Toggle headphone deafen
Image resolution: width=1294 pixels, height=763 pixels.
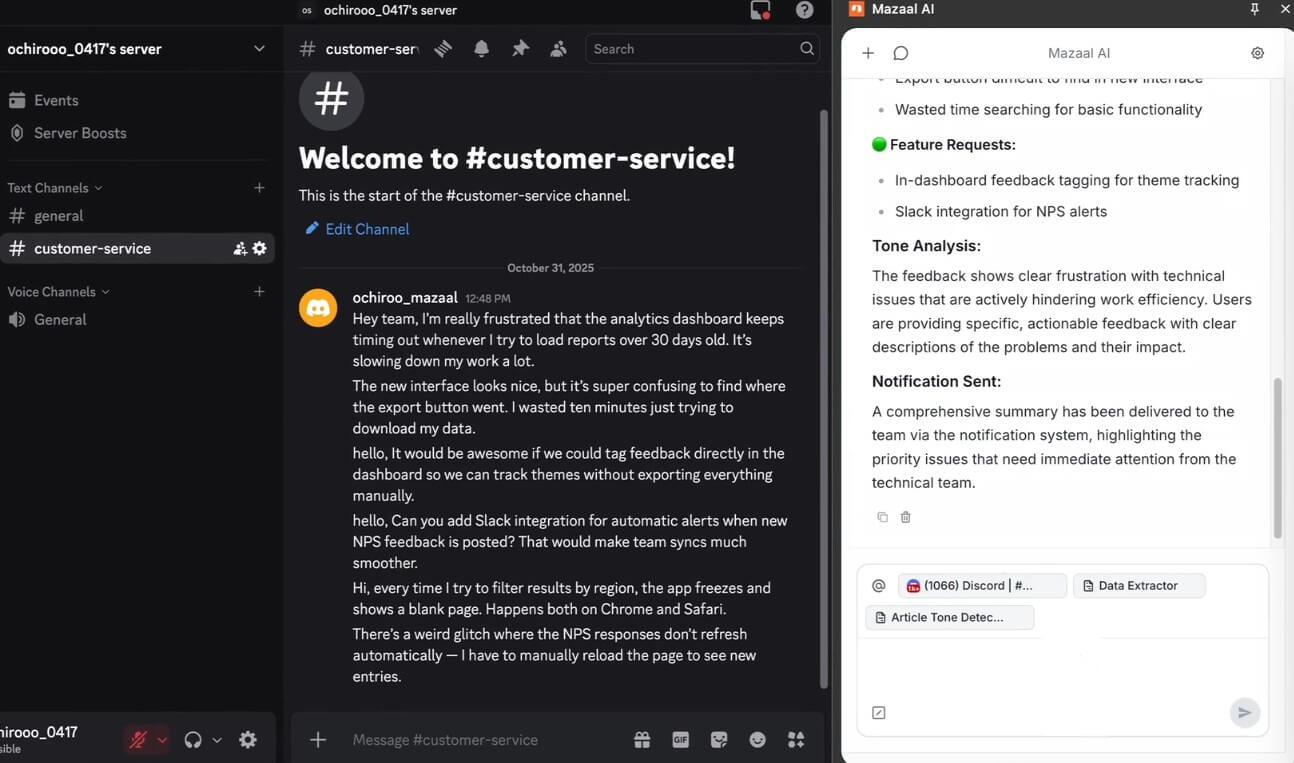193,740
